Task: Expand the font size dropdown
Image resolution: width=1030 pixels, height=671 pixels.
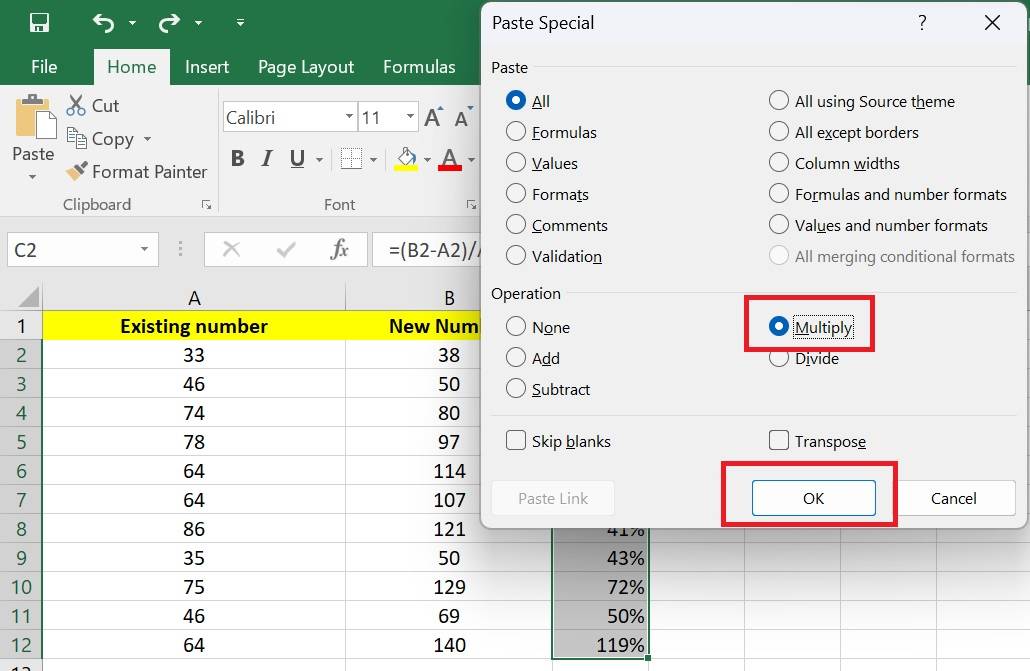Action: click(x=410, y=118)
